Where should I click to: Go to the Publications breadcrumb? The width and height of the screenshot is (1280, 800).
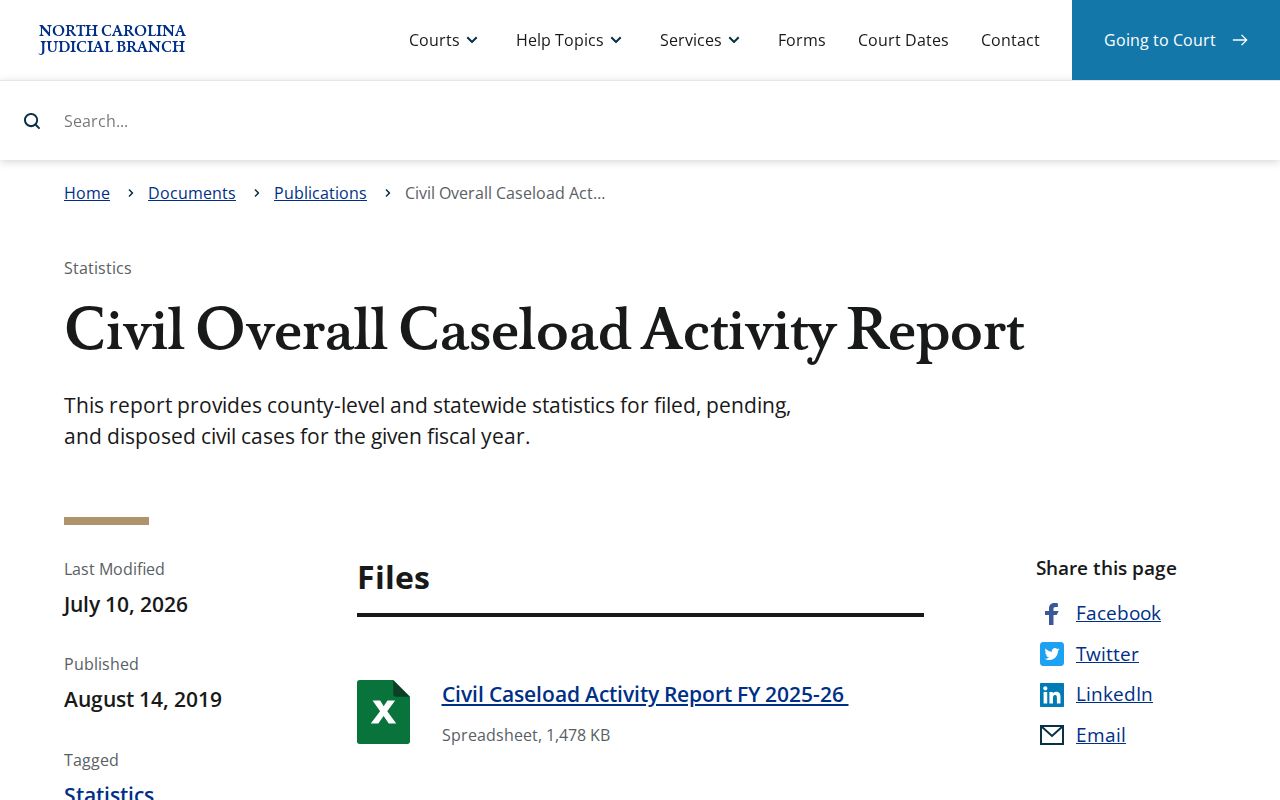320,193
